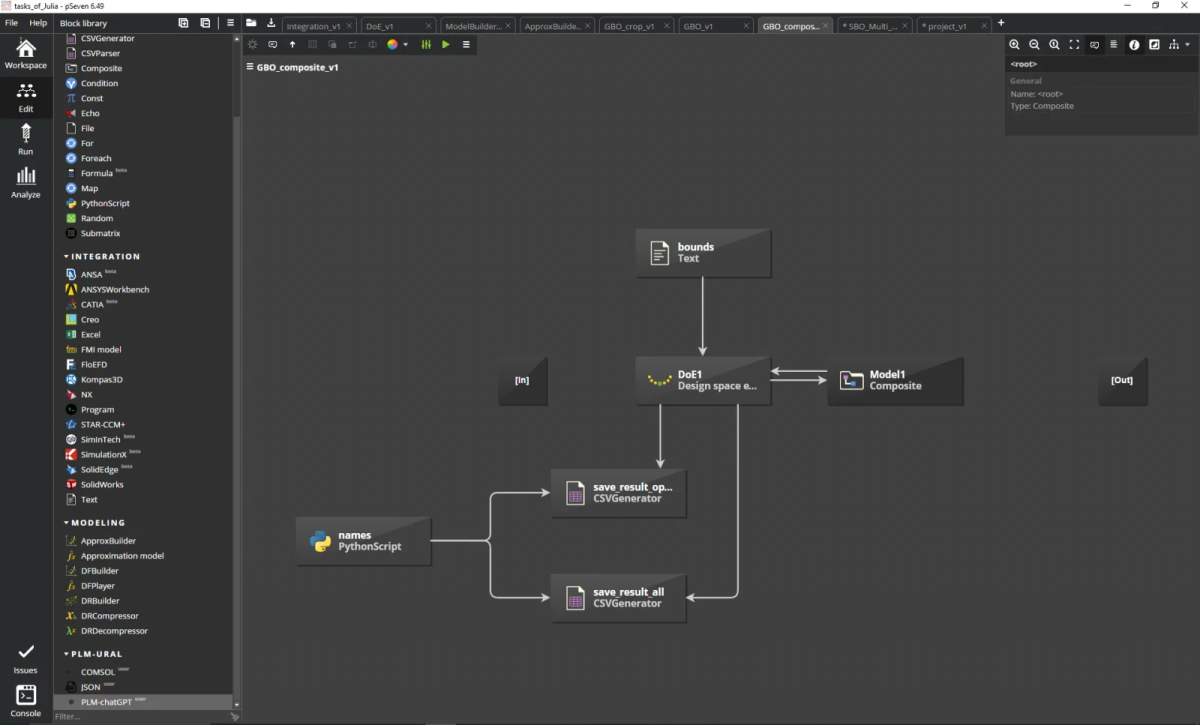
Task: Open the Run view
Action: pos(26,139)
